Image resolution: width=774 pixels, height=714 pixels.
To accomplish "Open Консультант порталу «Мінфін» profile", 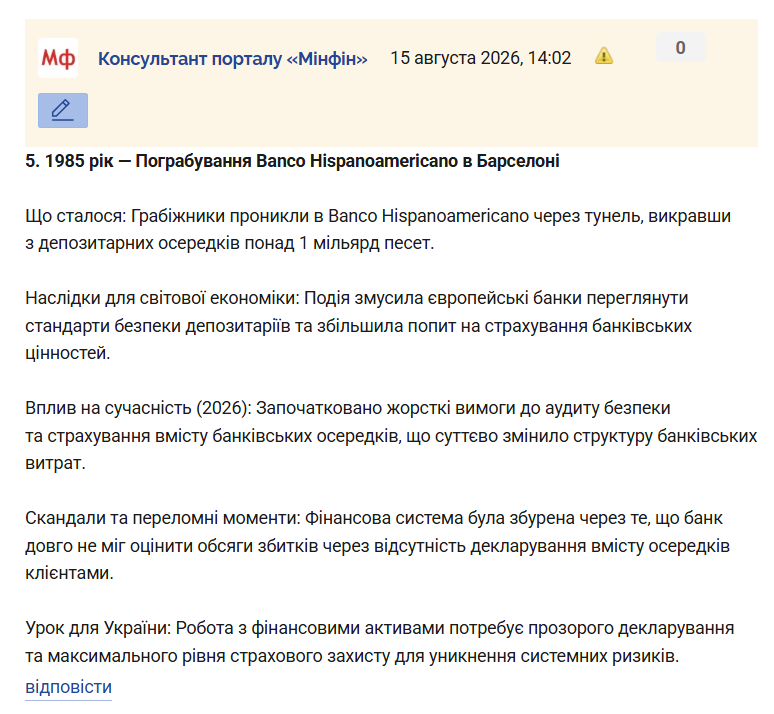I will (x=232, y=58).
